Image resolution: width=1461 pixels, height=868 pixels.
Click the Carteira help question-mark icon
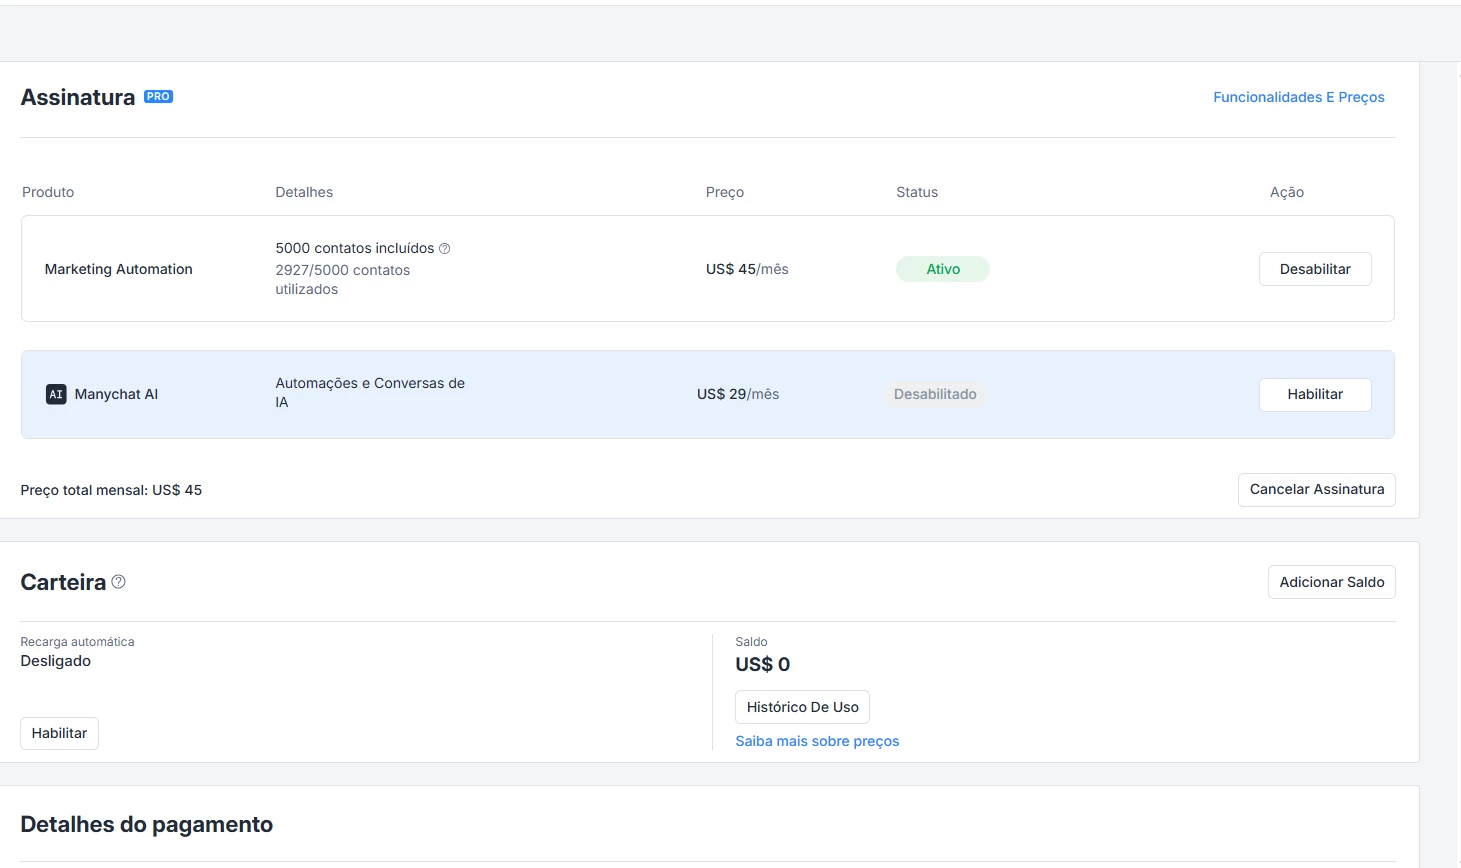119,582
